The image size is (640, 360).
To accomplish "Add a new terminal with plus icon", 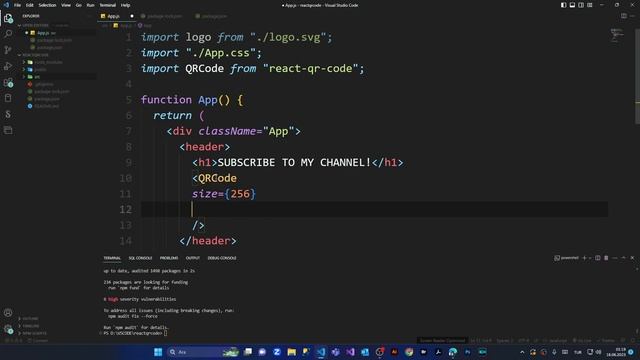I will point(584,258).
